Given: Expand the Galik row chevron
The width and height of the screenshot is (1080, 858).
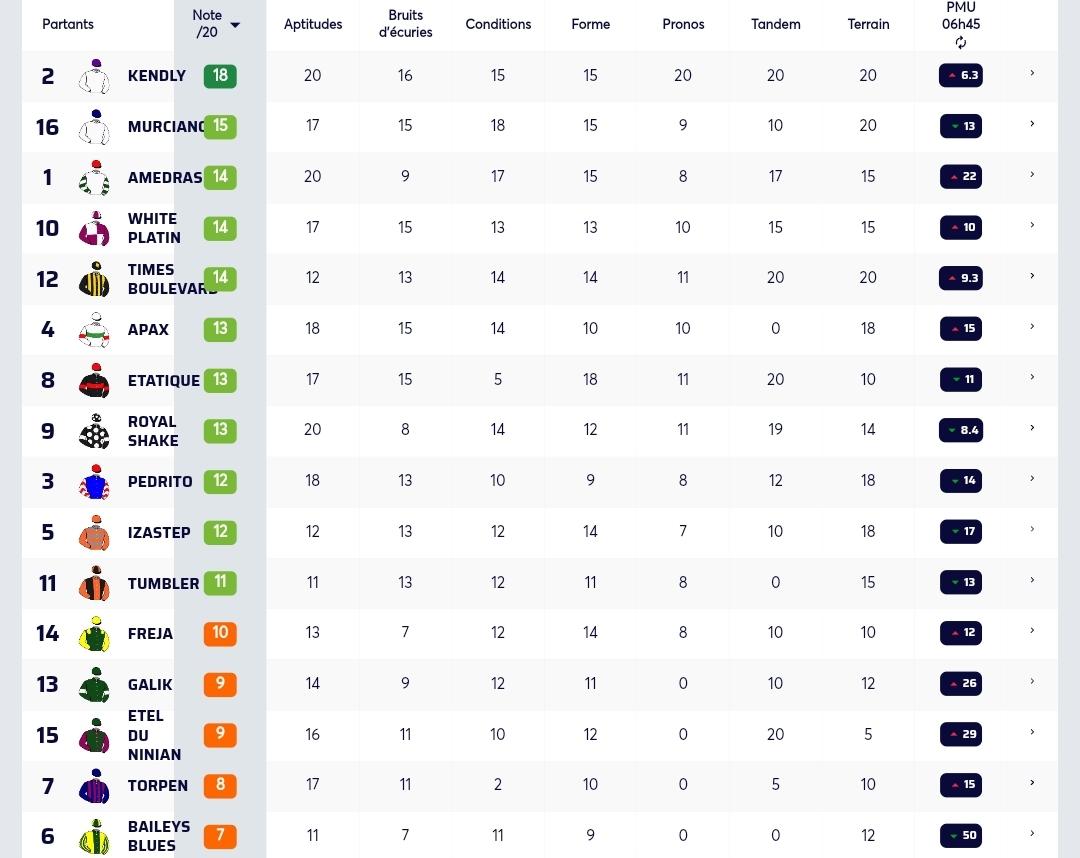Looking at the screenshot, I should coord(1032,682).
